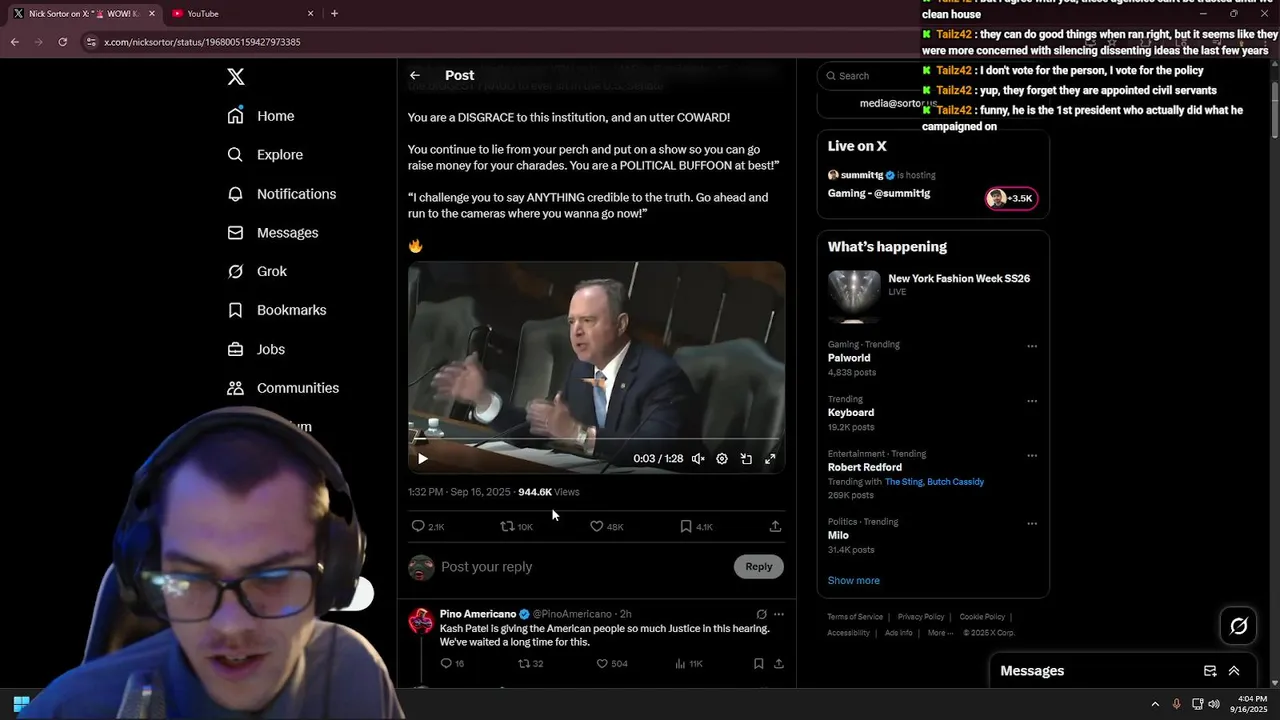Screen dimensions: 1280x720
Task: Open Explore in sidebar
Action: coord(265,155)
